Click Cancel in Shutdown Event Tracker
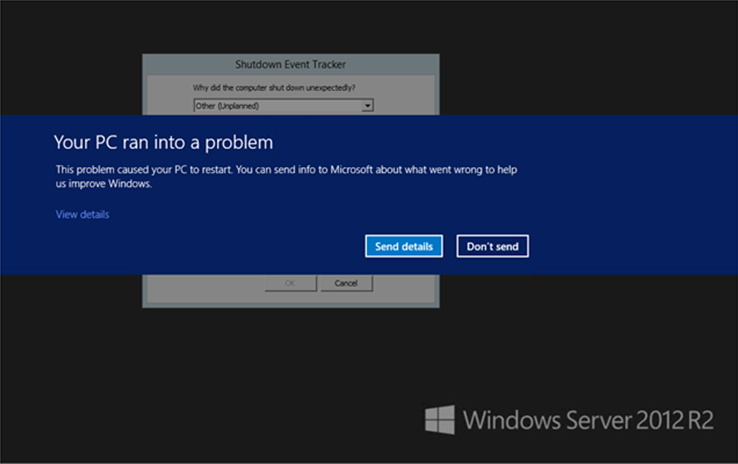The width and height of the screenshot is (738, 464). (x=346, y=283)
